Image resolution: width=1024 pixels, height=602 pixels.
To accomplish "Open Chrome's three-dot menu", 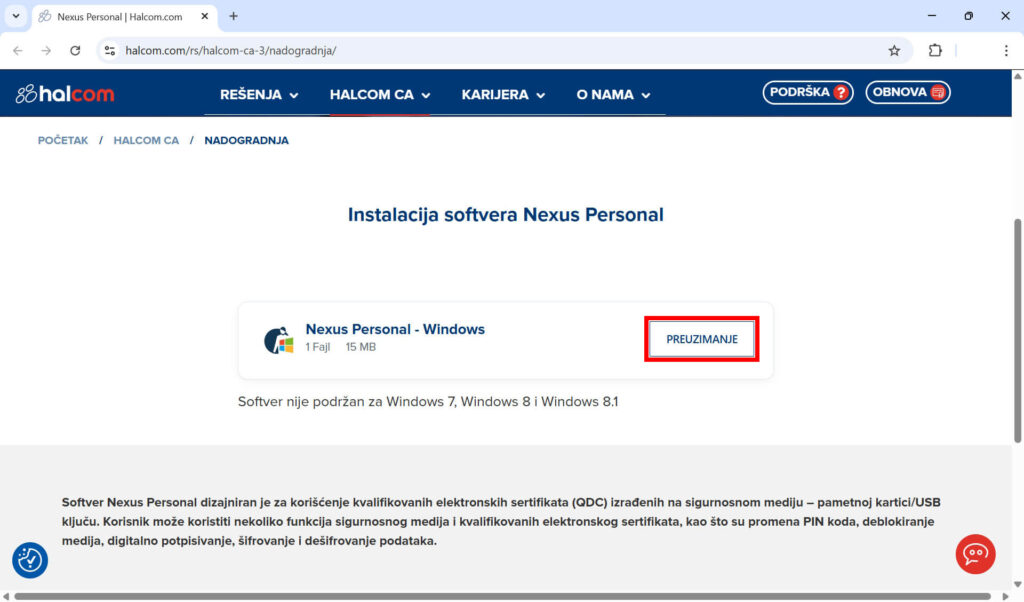I will (1006, 50).
